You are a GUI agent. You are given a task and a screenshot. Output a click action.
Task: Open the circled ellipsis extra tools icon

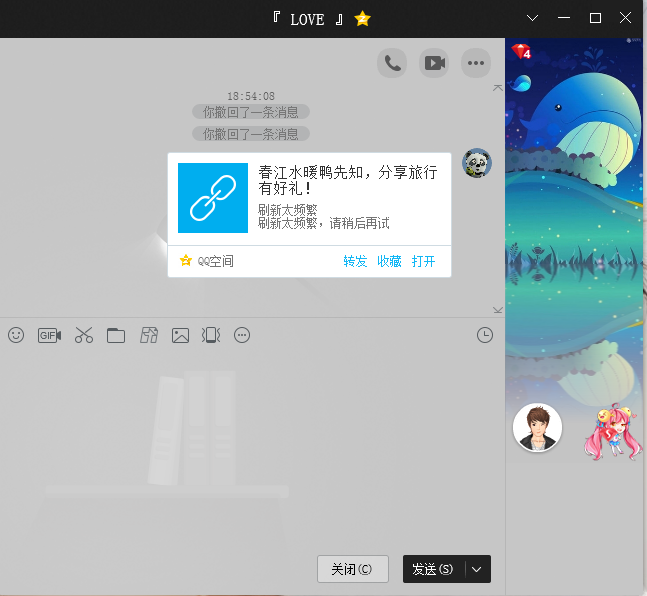pos(242,335)
